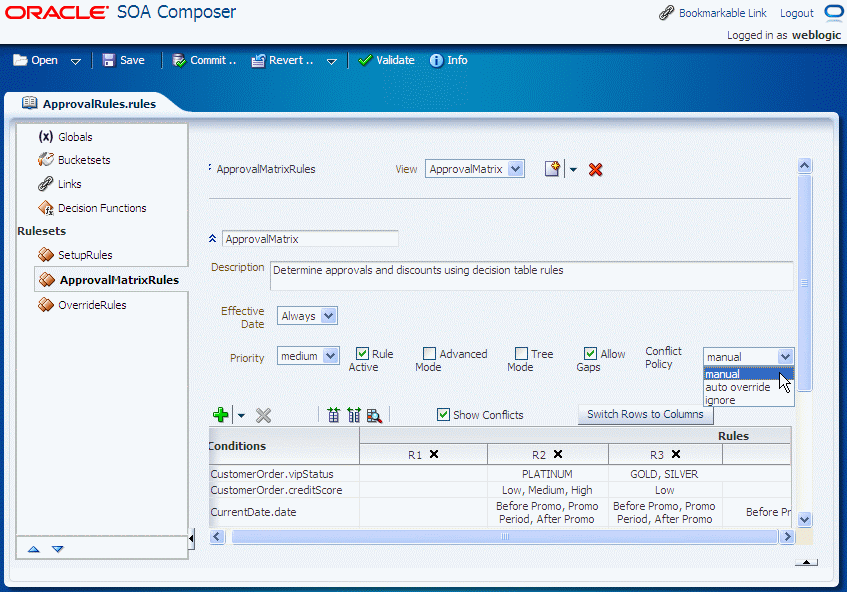Choose auto override conflict policy
The image size is (847, 592).
coord(748,387)
